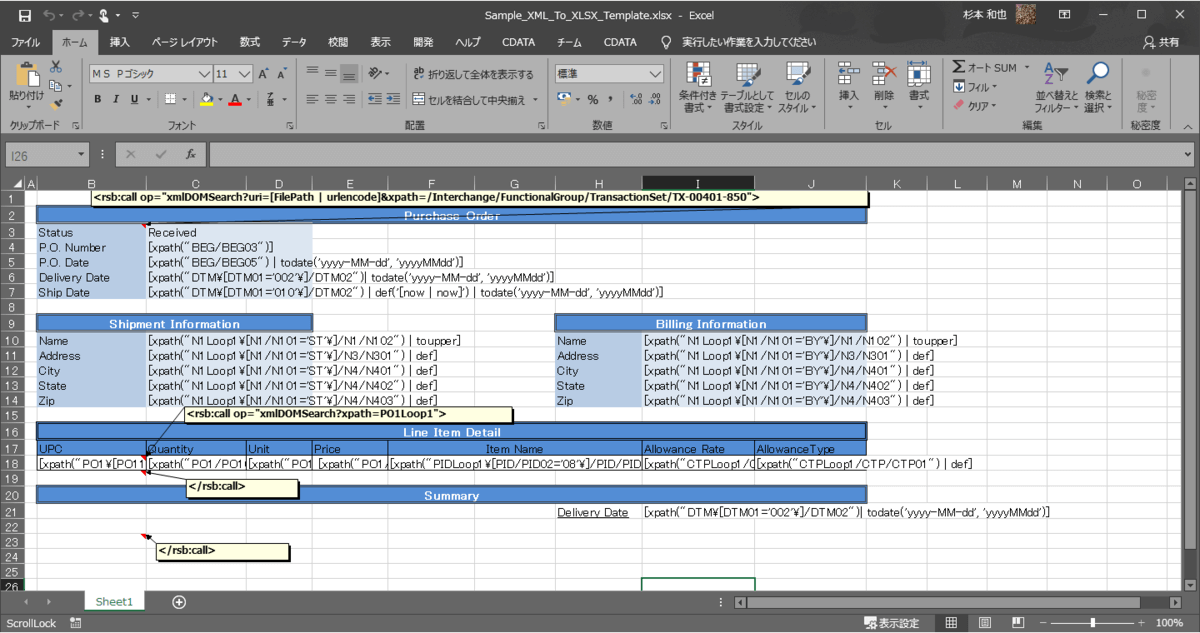
Task: Toggle Bold formatting
Action: (x=98, y=99)
